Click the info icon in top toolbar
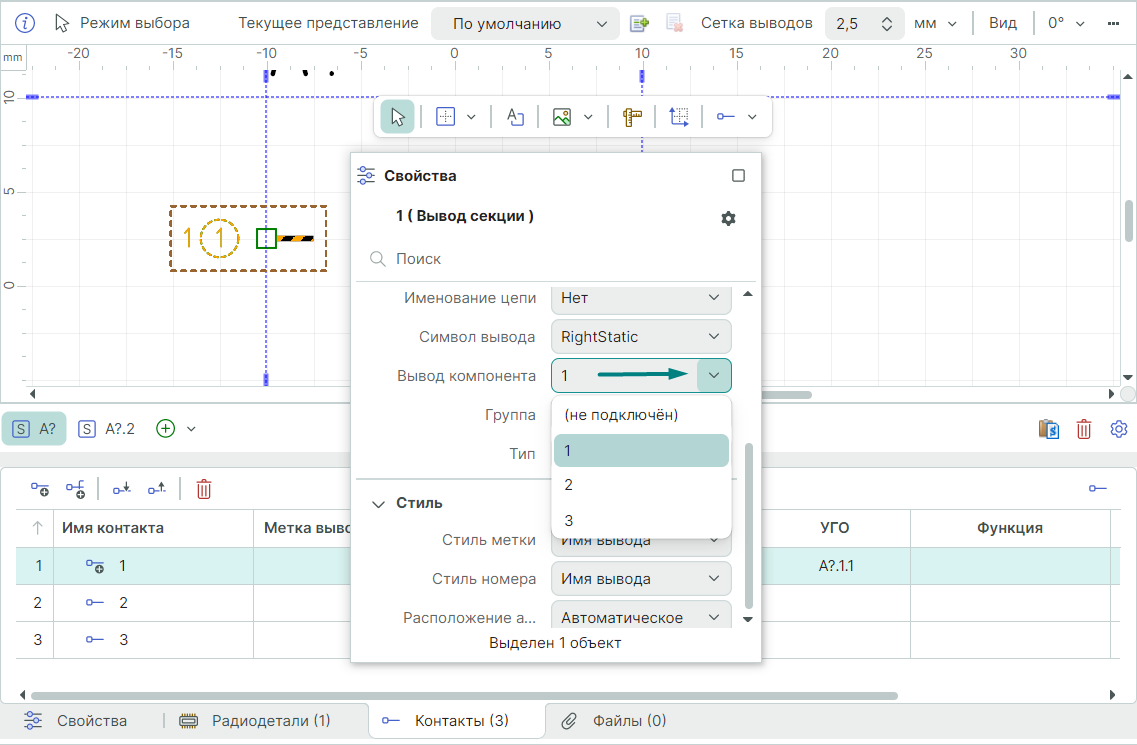This screenshot has height=745, width=1137. coord(26,23)
